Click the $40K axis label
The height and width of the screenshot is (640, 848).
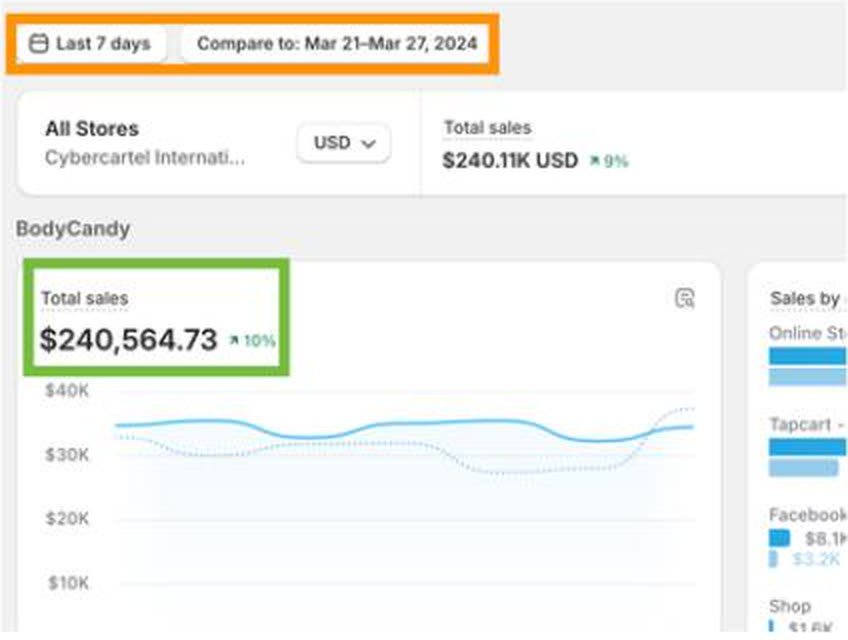coord(67,391)
